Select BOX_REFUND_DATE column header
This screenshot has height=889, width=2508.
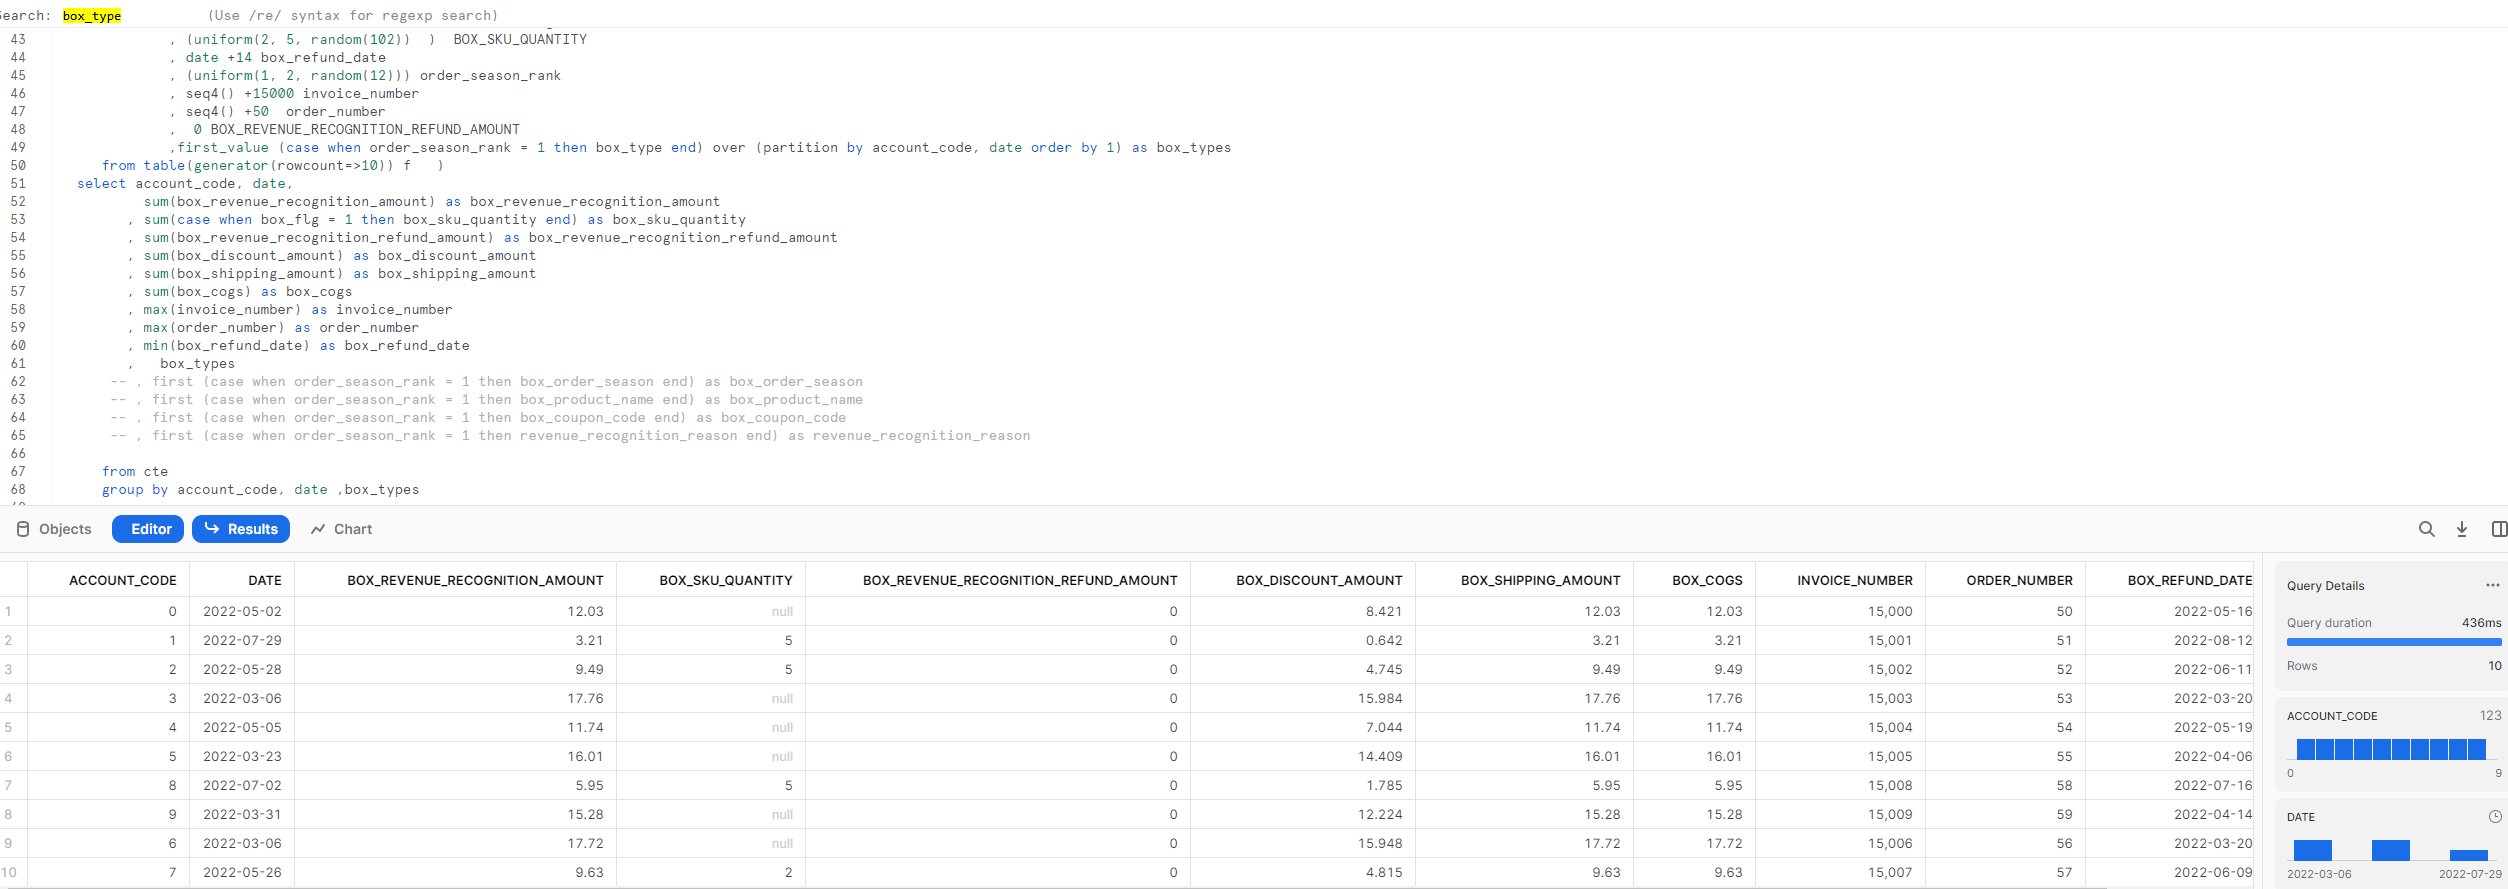pos(2190,580)
